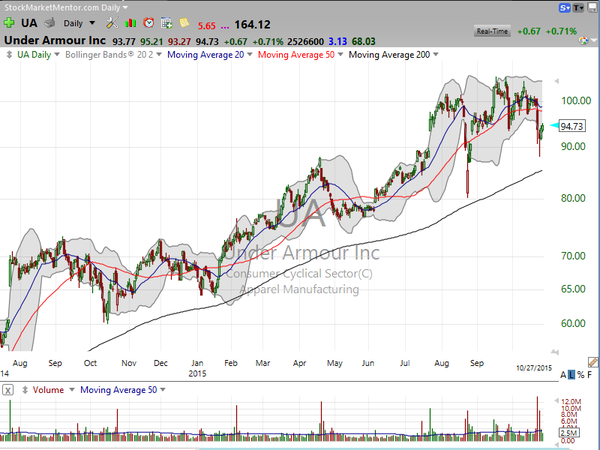The height and width of the screenshot is (450, 600).
Task: Expand the volume Moving Average 50 dropdown
Action: 163,390
